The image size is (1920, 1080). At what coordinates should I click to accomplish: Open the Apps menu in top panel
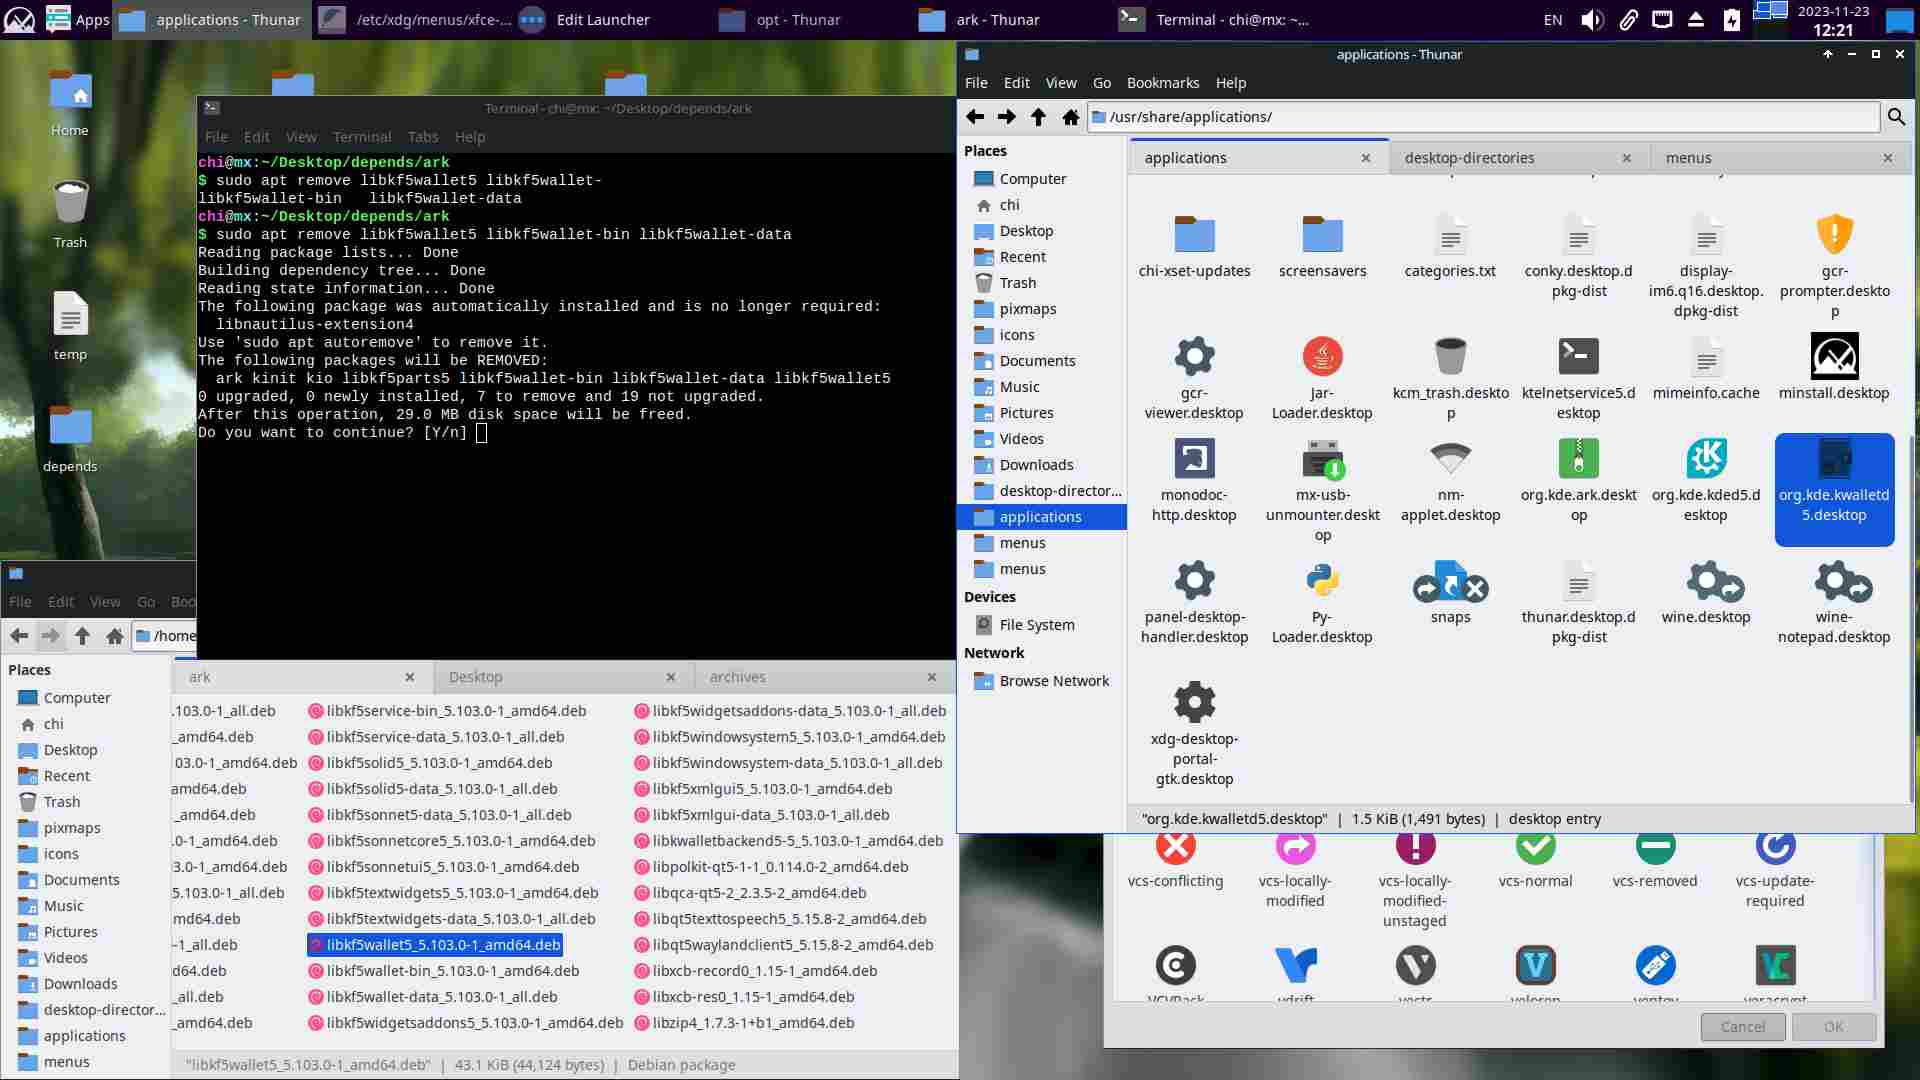tap(78, 20)
